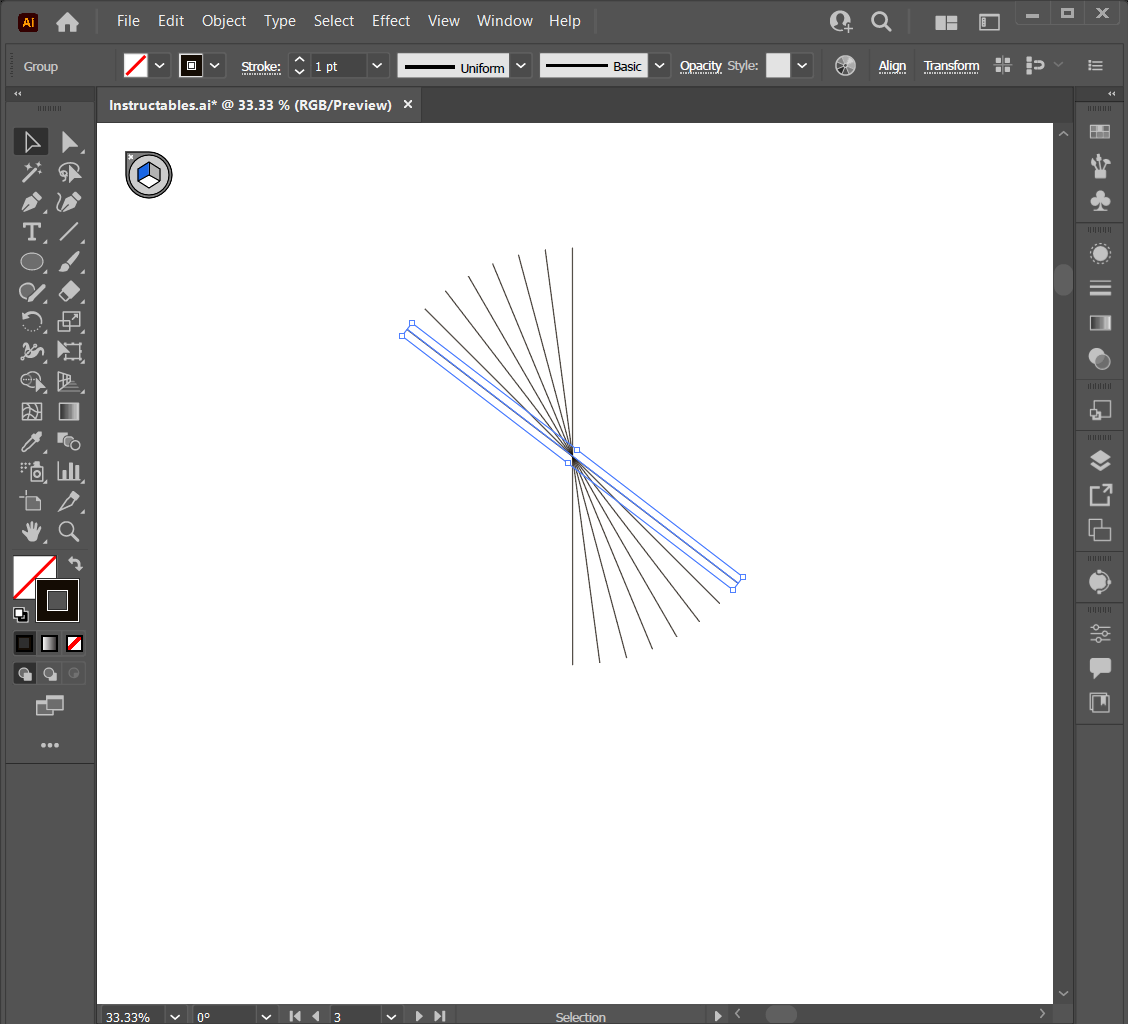The height and width of the screenshot is (1024, 1128).
Task: Open the zoom level dropdown
Action: (x=175, y=1016)
